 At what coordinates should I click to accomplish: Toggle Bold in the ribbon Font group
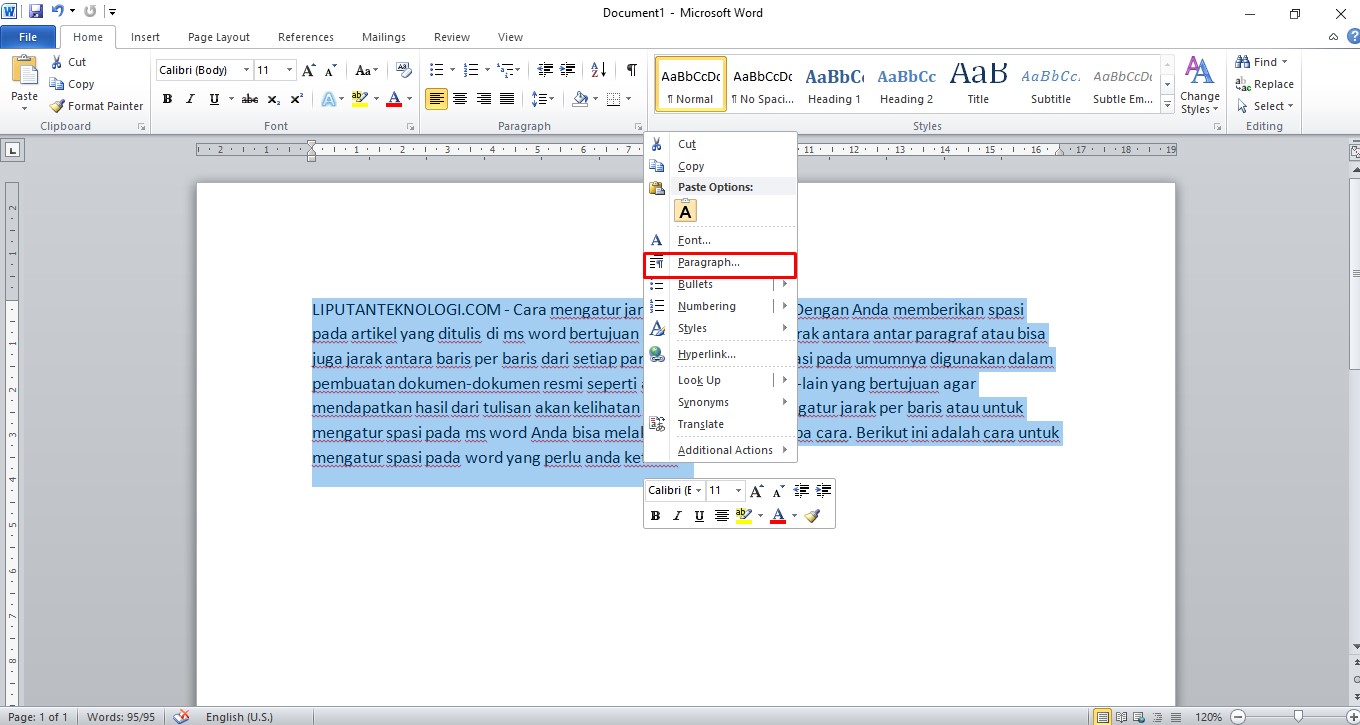167,99
